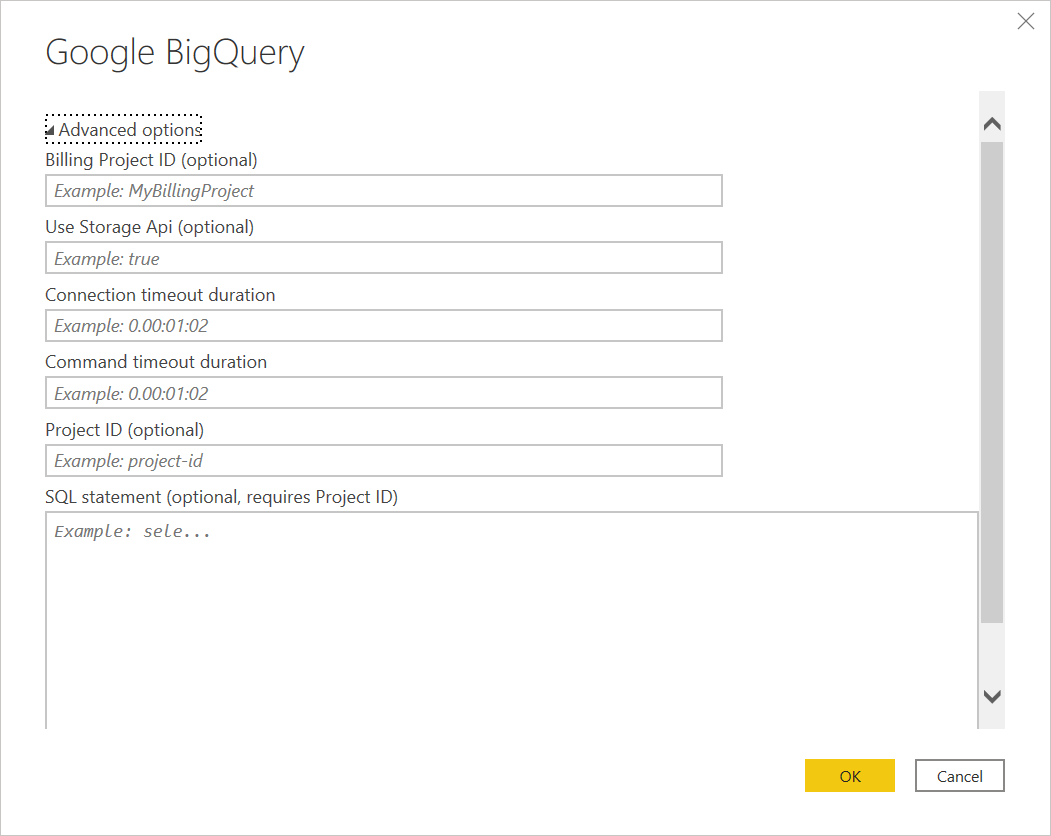The image size is (1051, 836).
Task: Click the "SQL statement (optional, requires Project ID)" label
Action: [221, 497]
